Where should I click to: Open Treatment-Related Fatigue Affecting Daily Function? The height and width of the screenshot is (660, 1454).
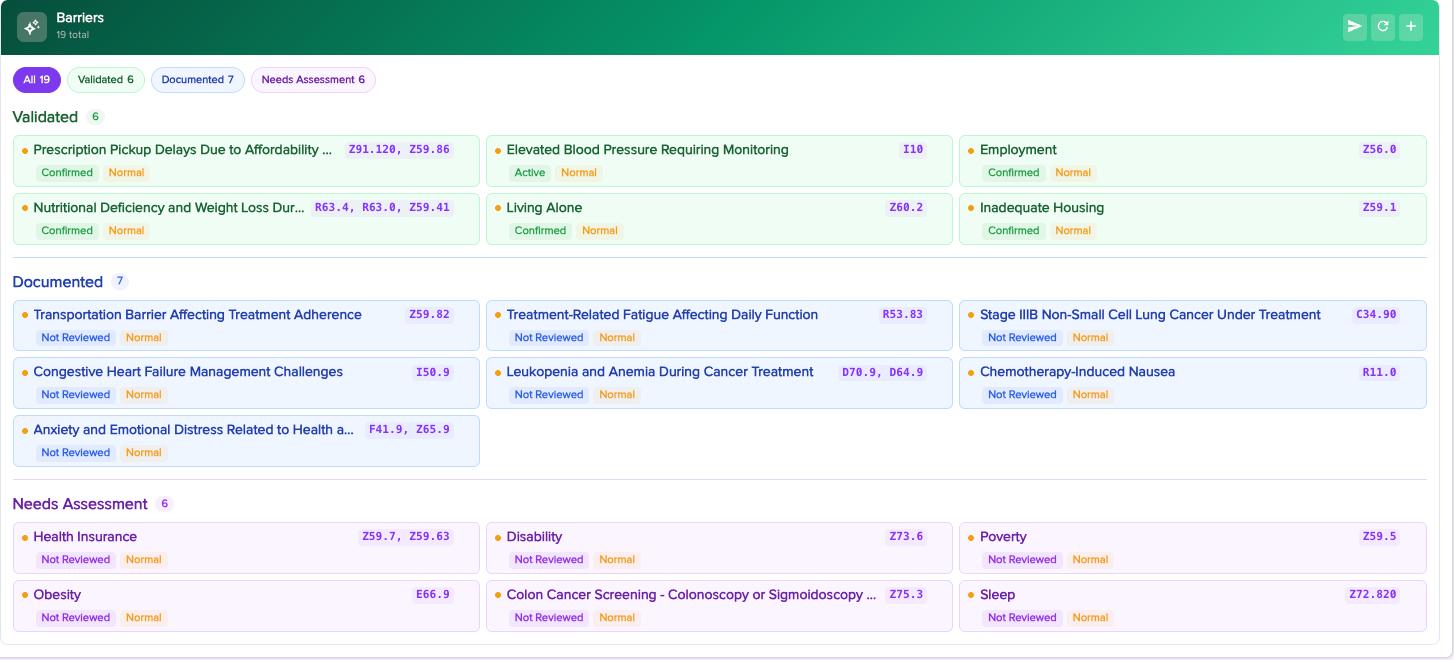[719, 326]
